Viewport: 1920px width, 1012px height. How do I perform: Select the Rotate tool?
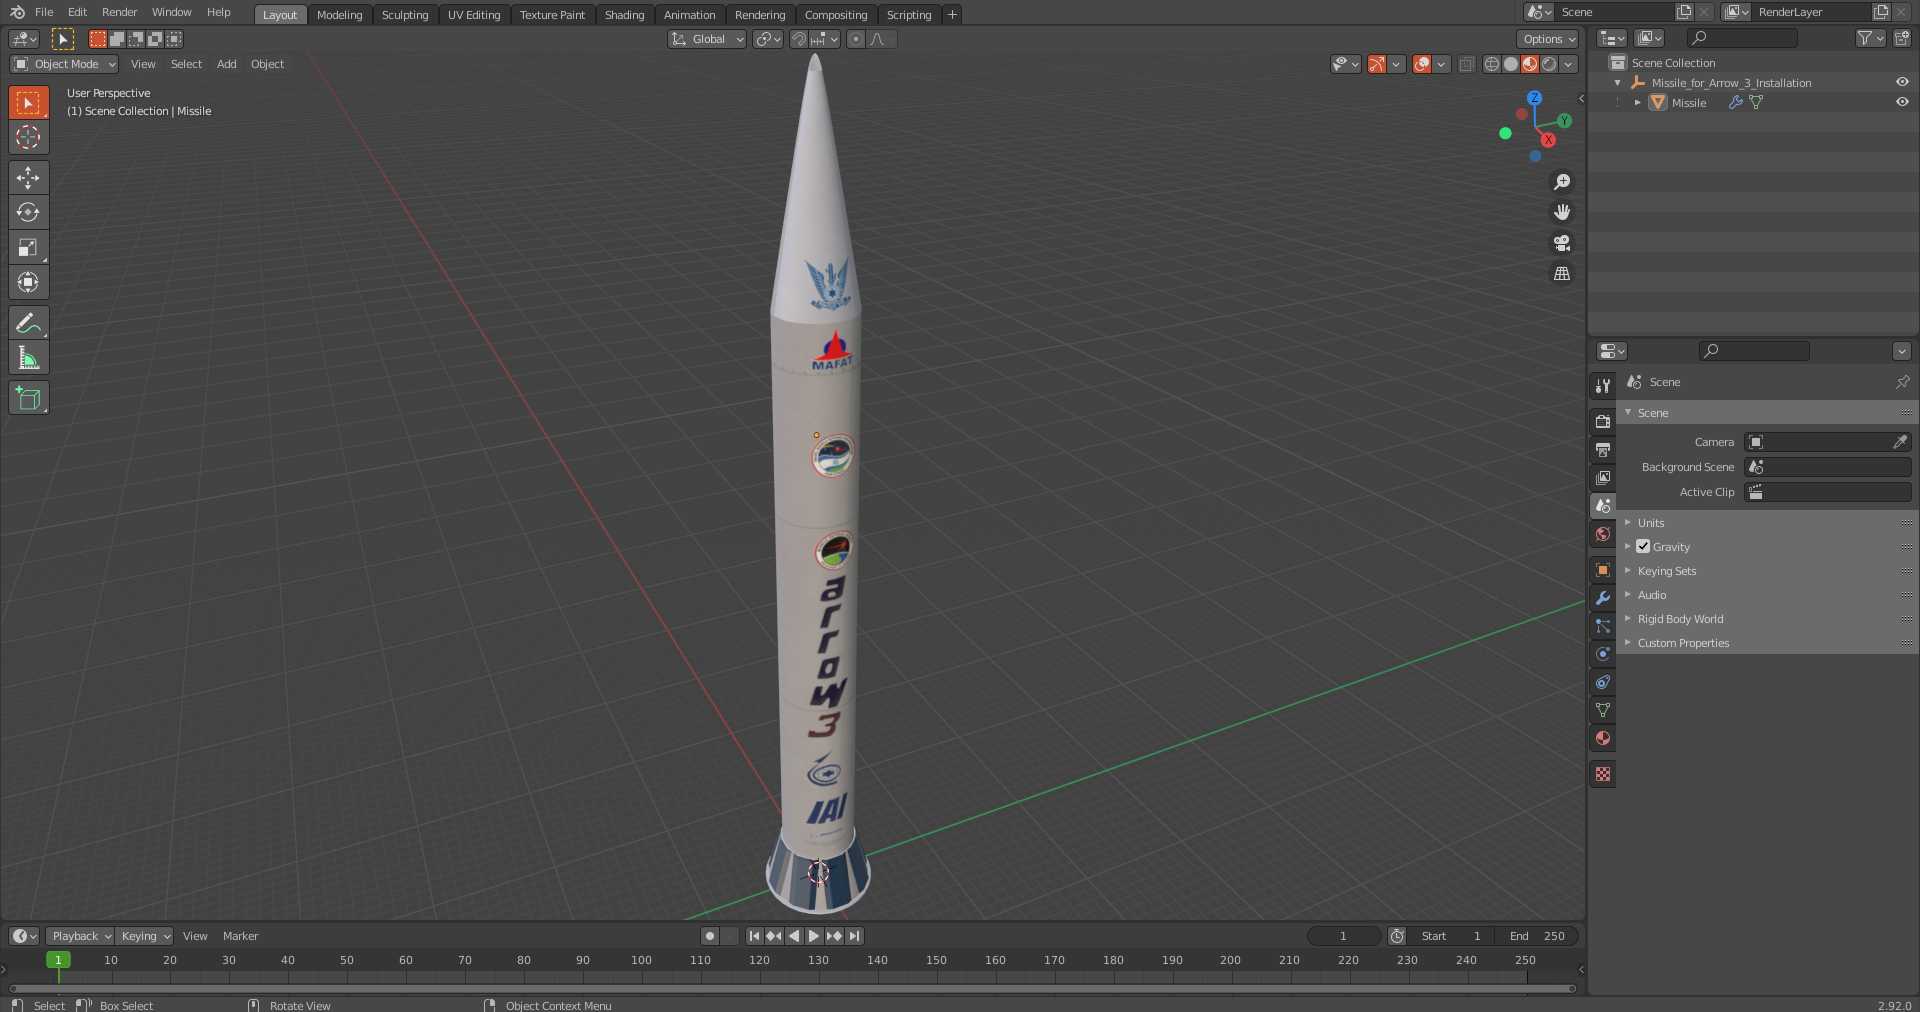click(x=28, y=212)
